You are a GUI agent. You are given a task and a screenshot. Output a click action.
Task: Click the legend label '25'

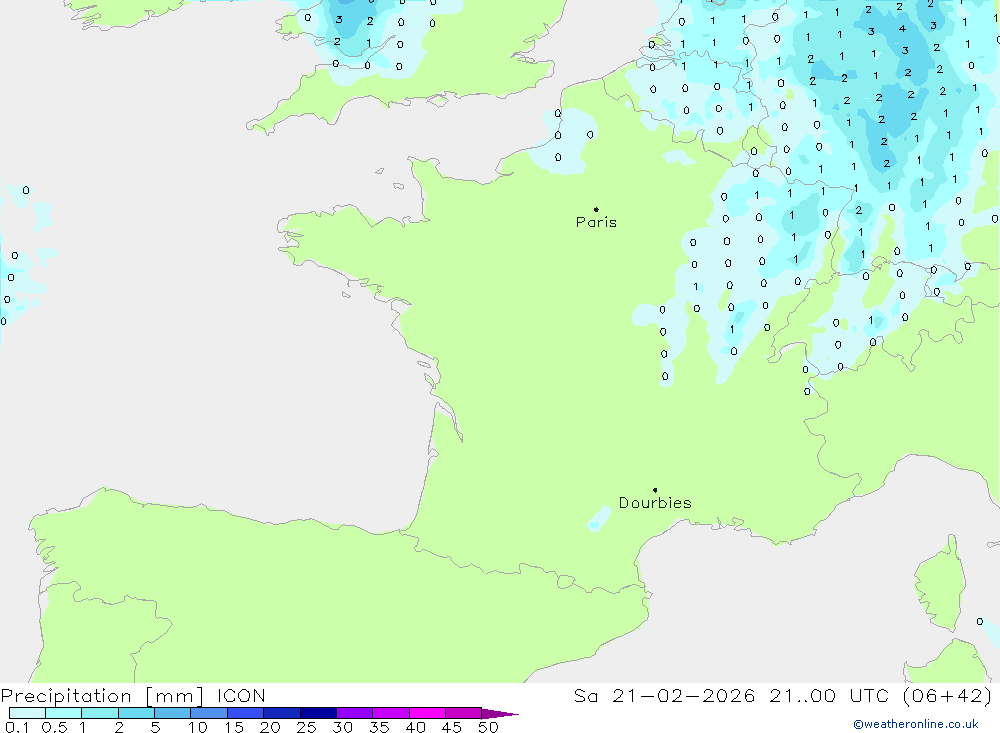(307, 727)
